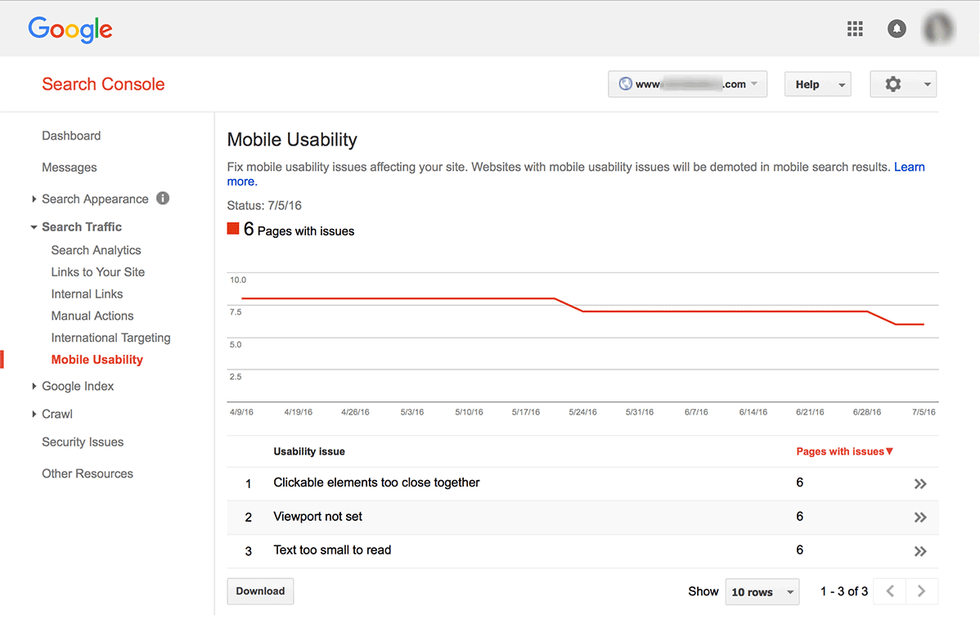Select Mobile Usability in sidebar
Image resolution: width=980 pixels, height=627 pixels.
97,359
